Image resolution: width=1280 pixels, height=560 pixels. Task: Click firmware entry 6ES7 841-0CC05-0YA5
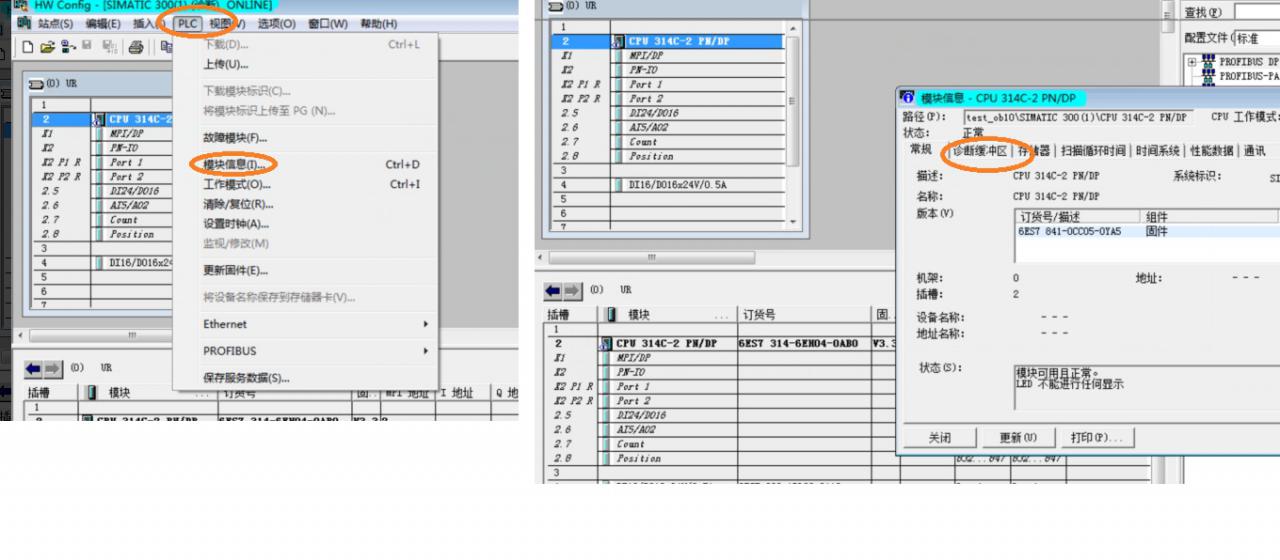[1069, 231]
